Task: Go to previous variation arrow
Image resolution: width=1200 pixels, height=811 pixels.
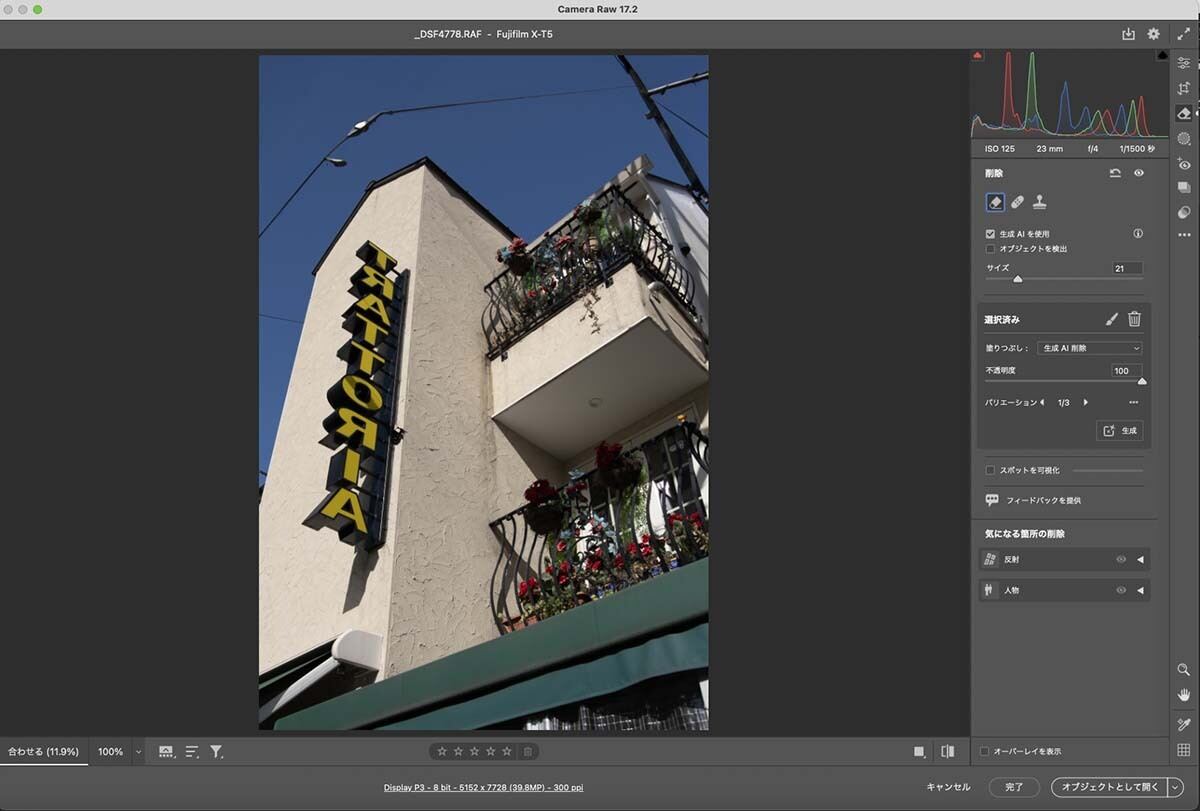Action: pos(1042,402)
